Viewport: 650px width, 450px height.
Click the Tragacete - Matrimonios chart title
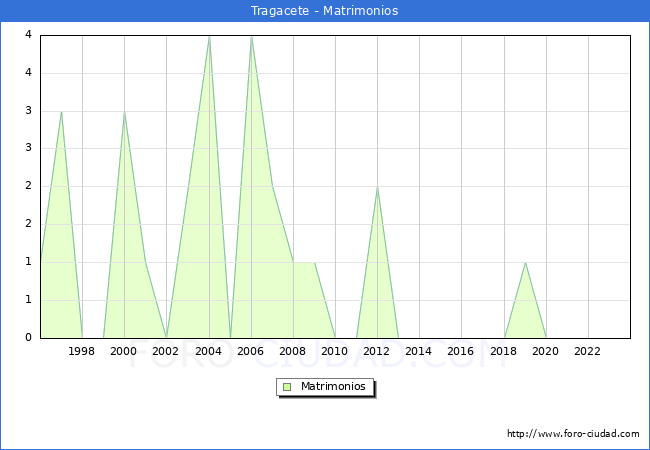click(325, 10)
